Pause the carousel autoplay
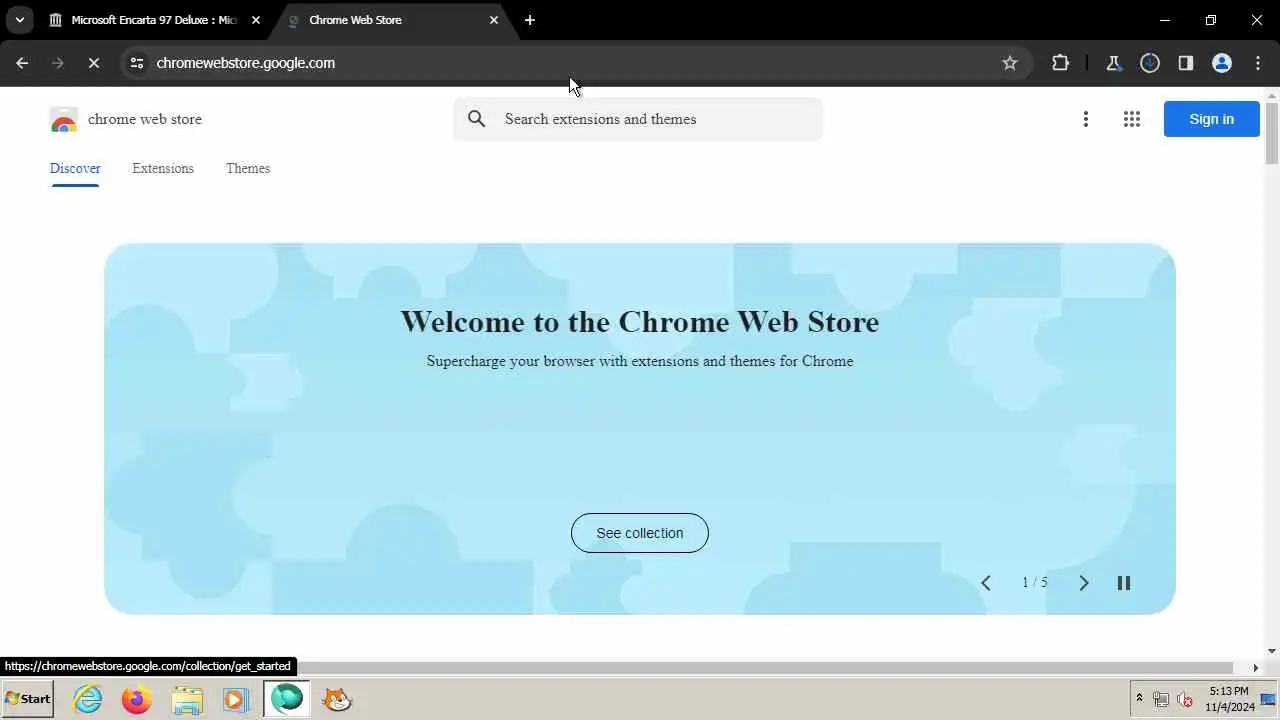The image size is (1280, 720). [x=1124, y=583]
